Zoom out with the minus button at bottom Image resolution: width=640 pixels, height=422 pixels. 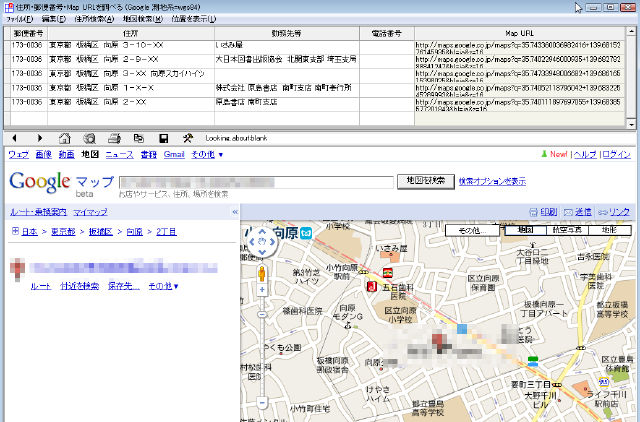tap(262, 402)
